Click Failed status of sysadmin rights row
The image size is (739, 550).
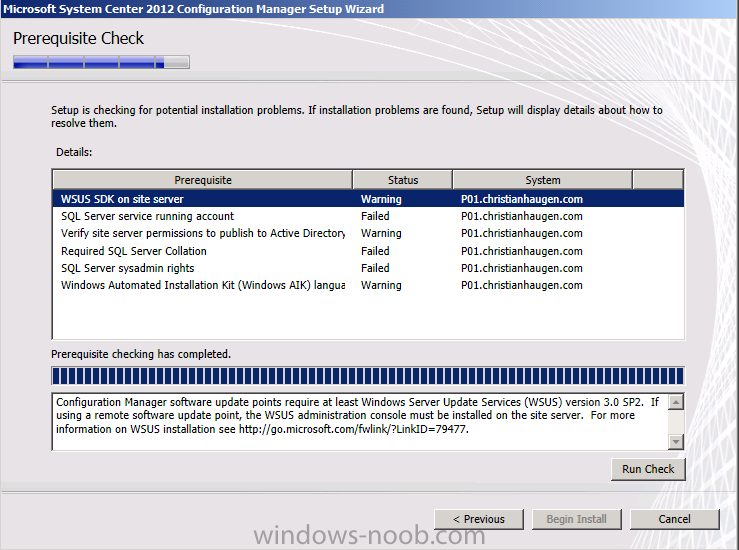click(375, 268)
